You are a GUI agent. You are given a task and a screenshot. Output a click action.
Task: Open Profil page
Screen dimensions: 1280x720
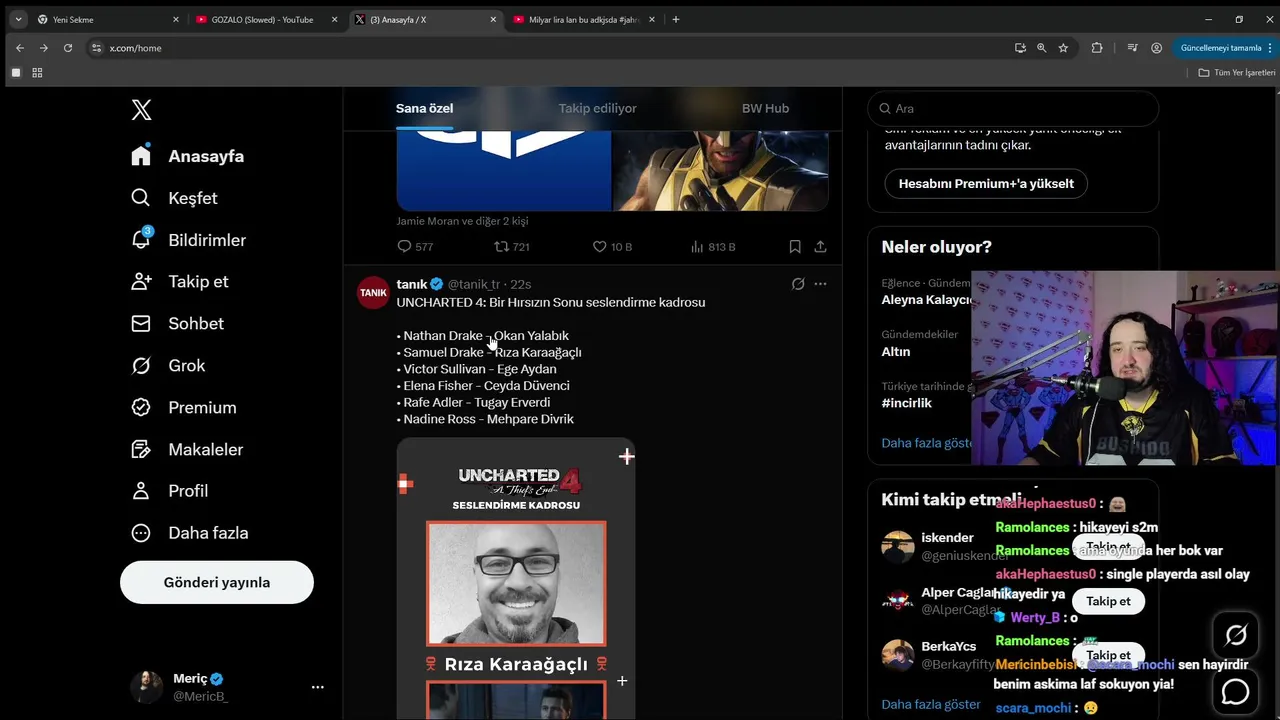click(169, 490)
